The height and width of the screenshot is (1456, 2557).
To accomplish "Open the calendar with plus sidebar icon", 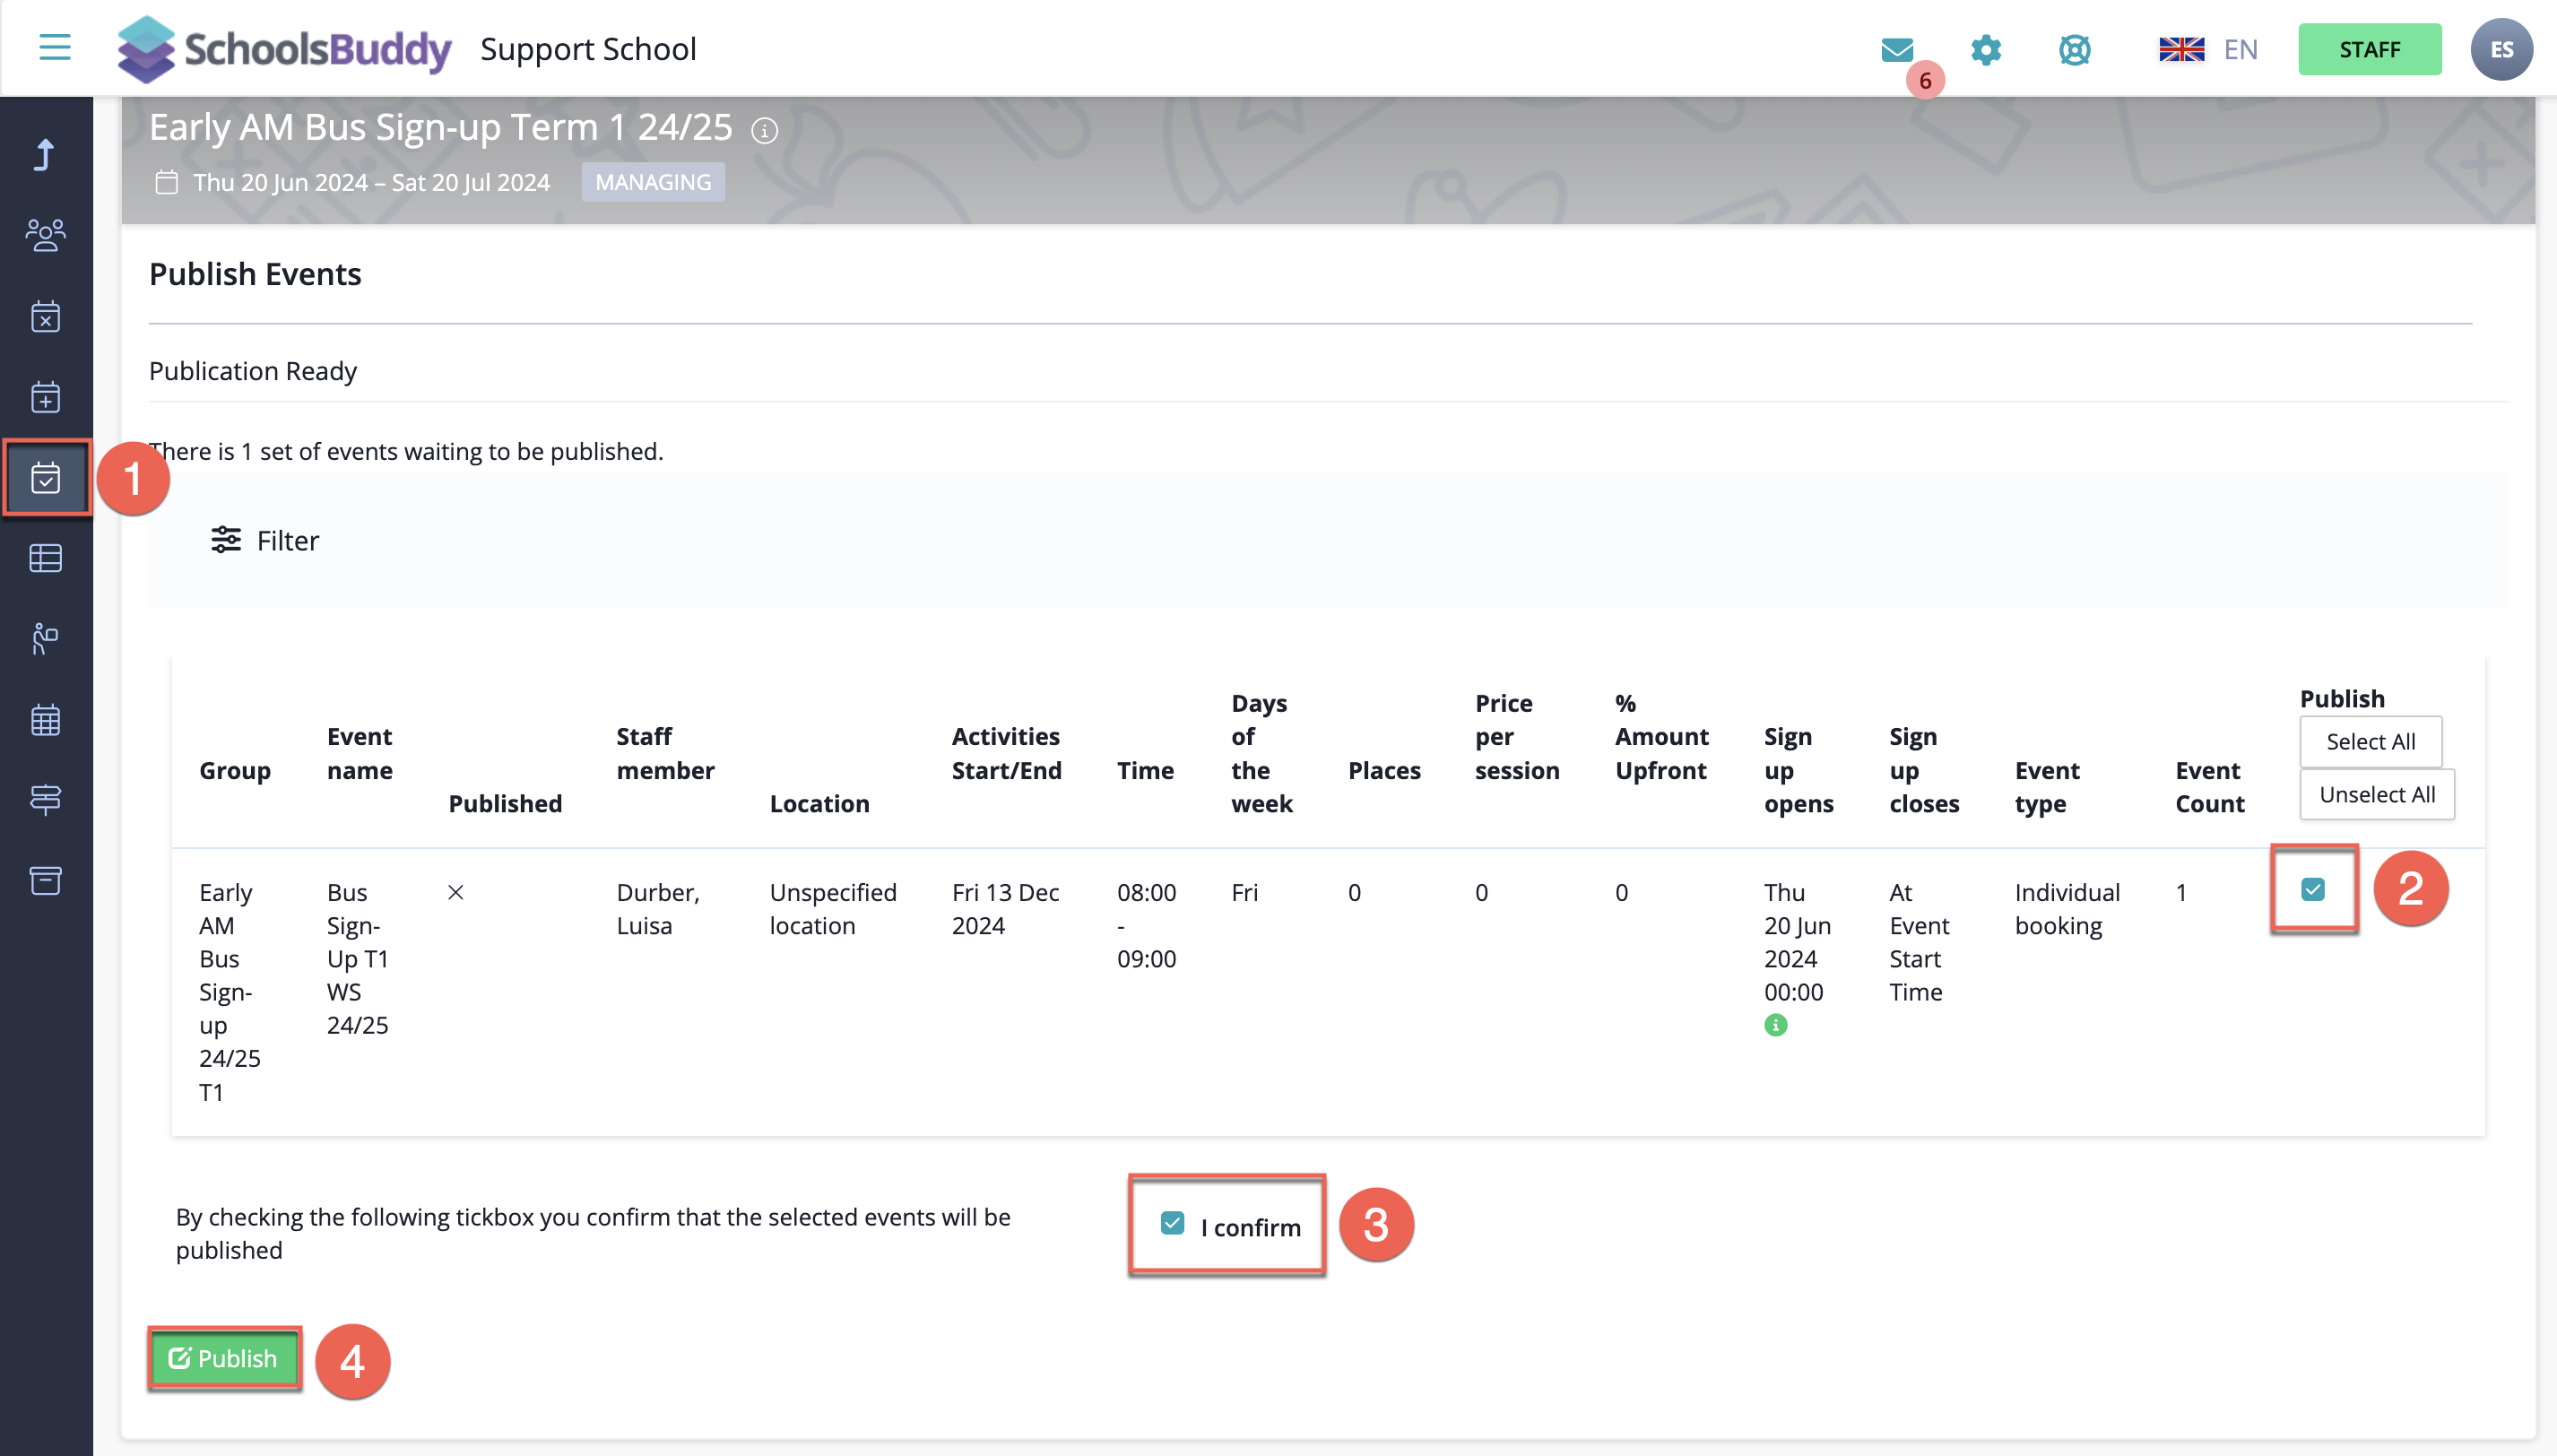I will pyautogui.click(x=45, y=397).
